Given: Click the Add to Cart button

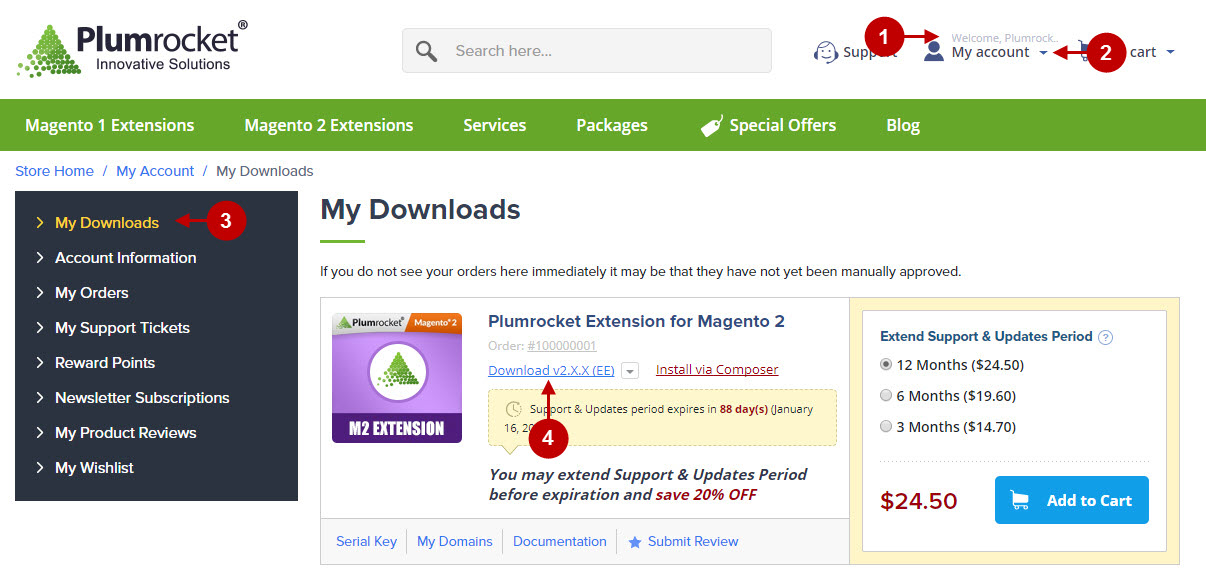Looking at the screenshot, I should pyautogui.click(x=1071, y=500).
